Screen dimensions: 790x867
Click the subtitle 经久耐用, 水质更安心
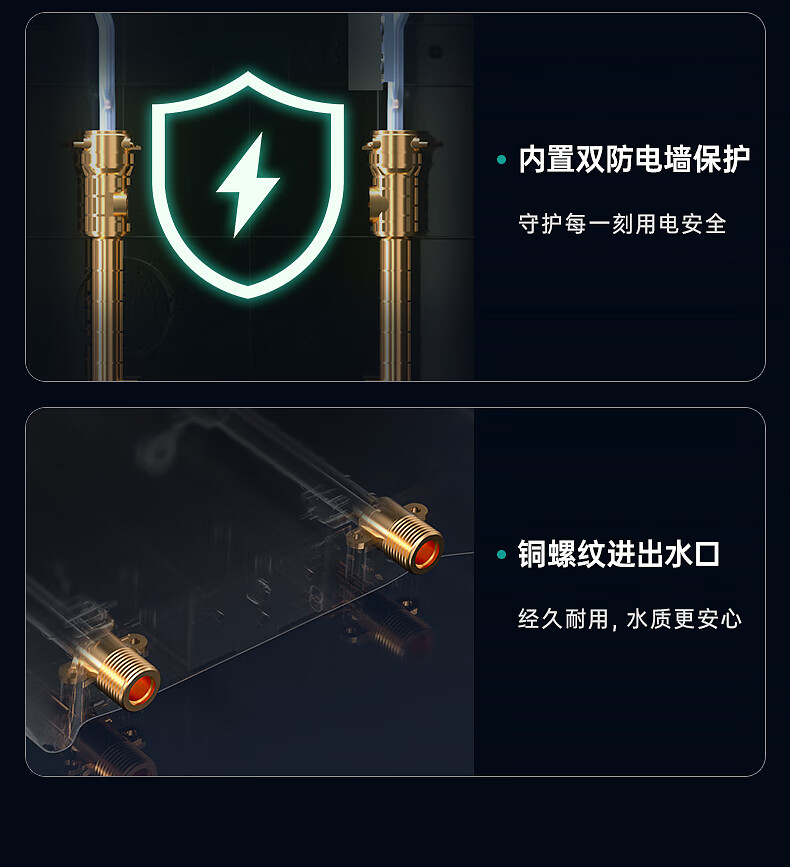pyautogui.click(x=630, y=618)
